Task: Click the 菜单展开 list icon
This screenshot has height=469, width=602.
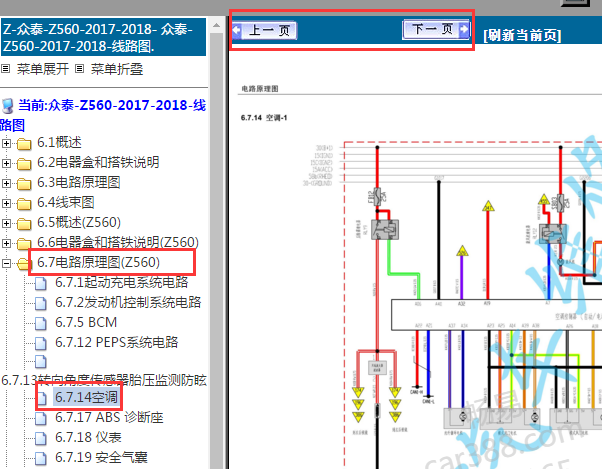Action: 5,69
